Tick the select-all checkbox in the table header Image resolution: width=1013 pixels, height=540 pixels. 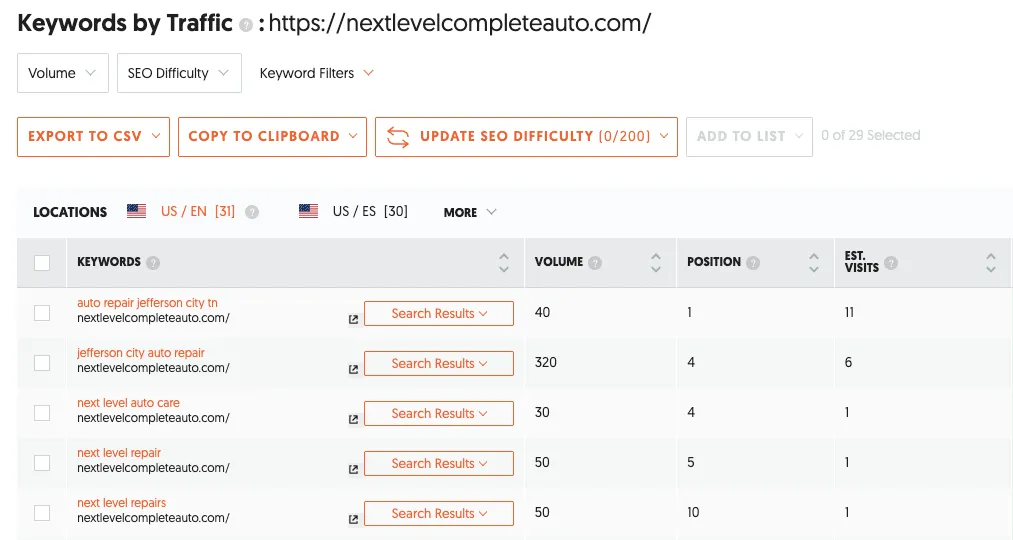point(42,263)
